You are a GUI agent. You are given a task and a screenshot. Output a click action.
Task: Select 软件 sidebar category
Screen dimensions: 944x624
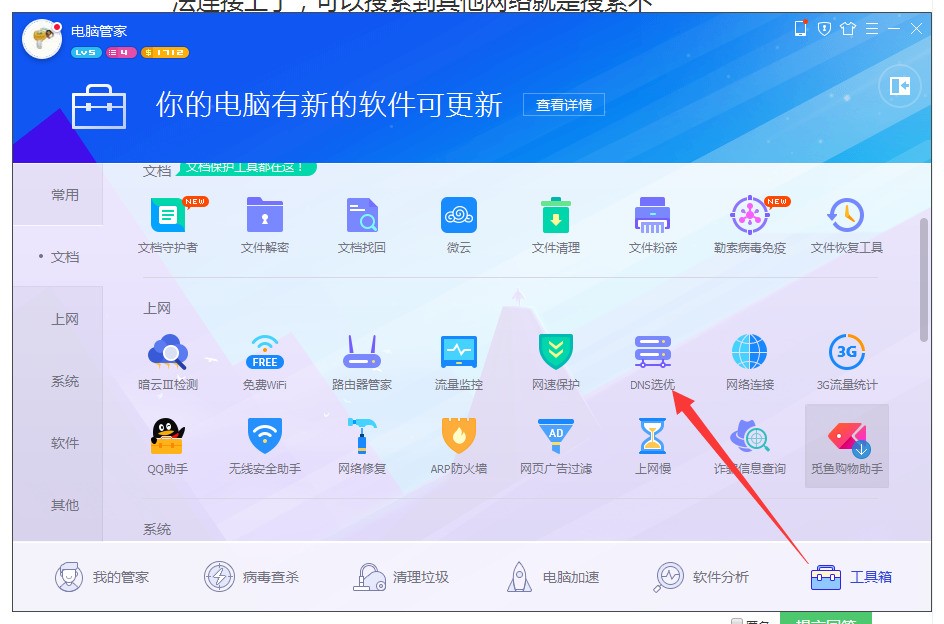click(58, 443)
